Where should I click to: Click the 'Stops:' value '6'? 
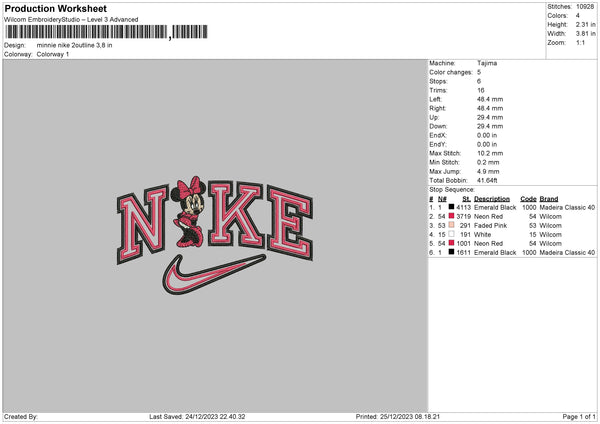(x=479, y=81)
